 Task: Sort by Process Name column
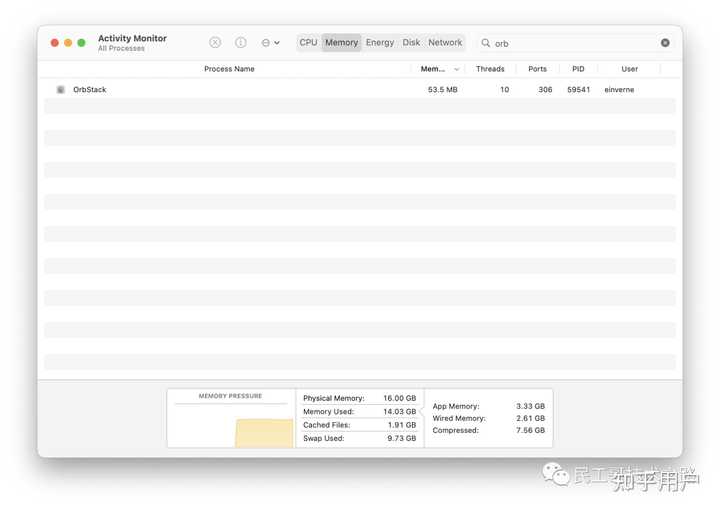pos(229,69)
